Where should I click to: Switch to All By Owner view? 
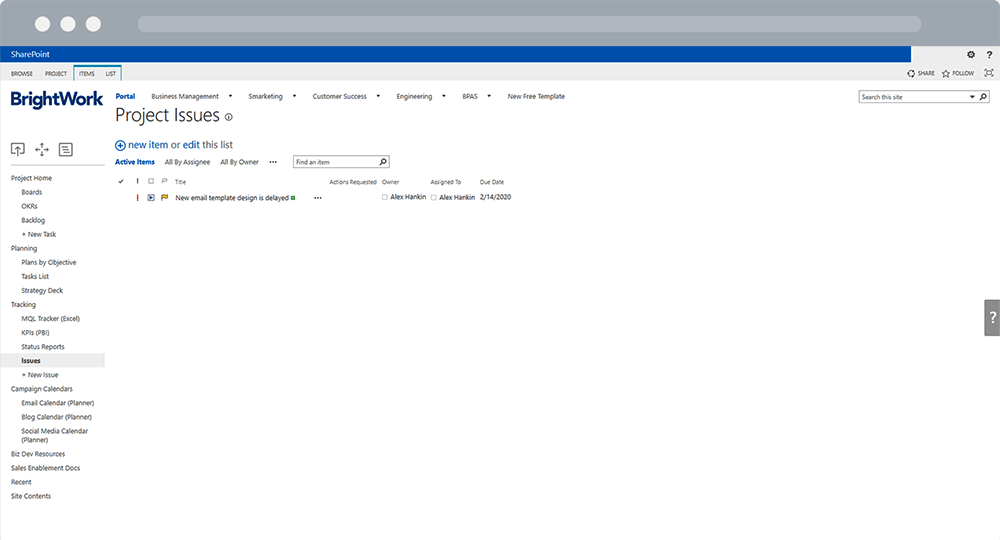coord(239,162)
